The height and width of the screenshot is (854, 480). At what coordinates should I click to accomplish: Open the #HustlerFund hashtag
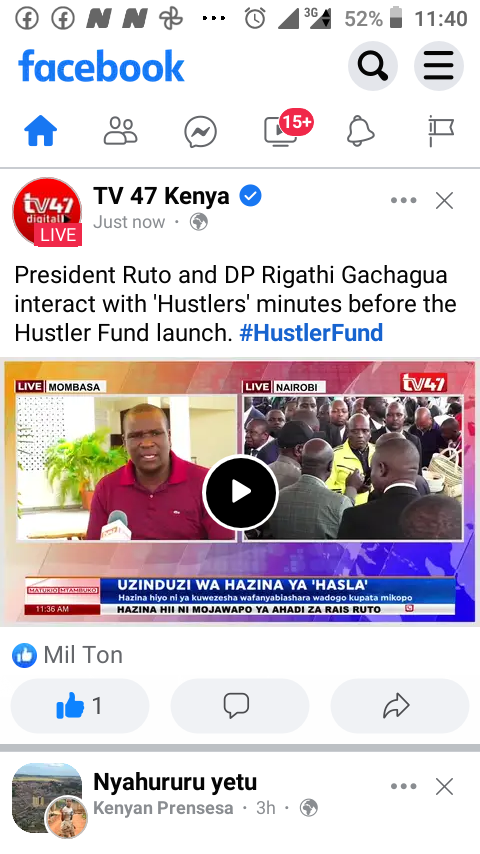click(311, 332)
